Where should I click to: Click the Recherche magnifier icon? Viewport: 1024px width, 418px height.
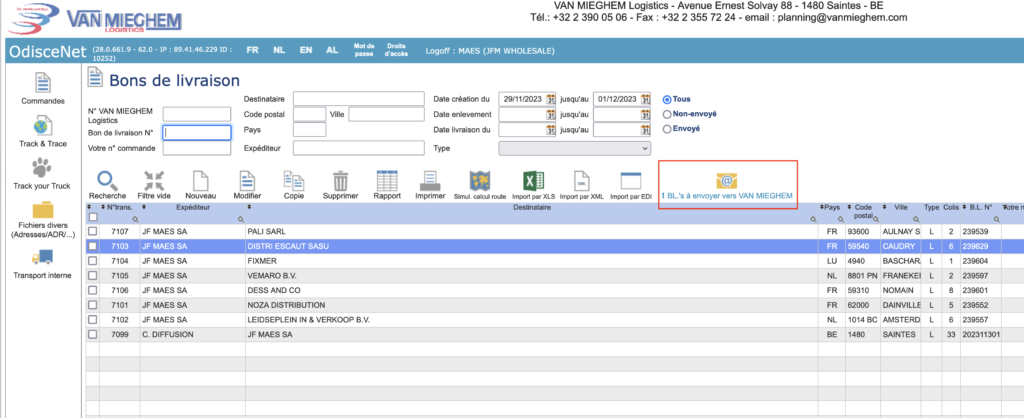click(x=107, y=181)
